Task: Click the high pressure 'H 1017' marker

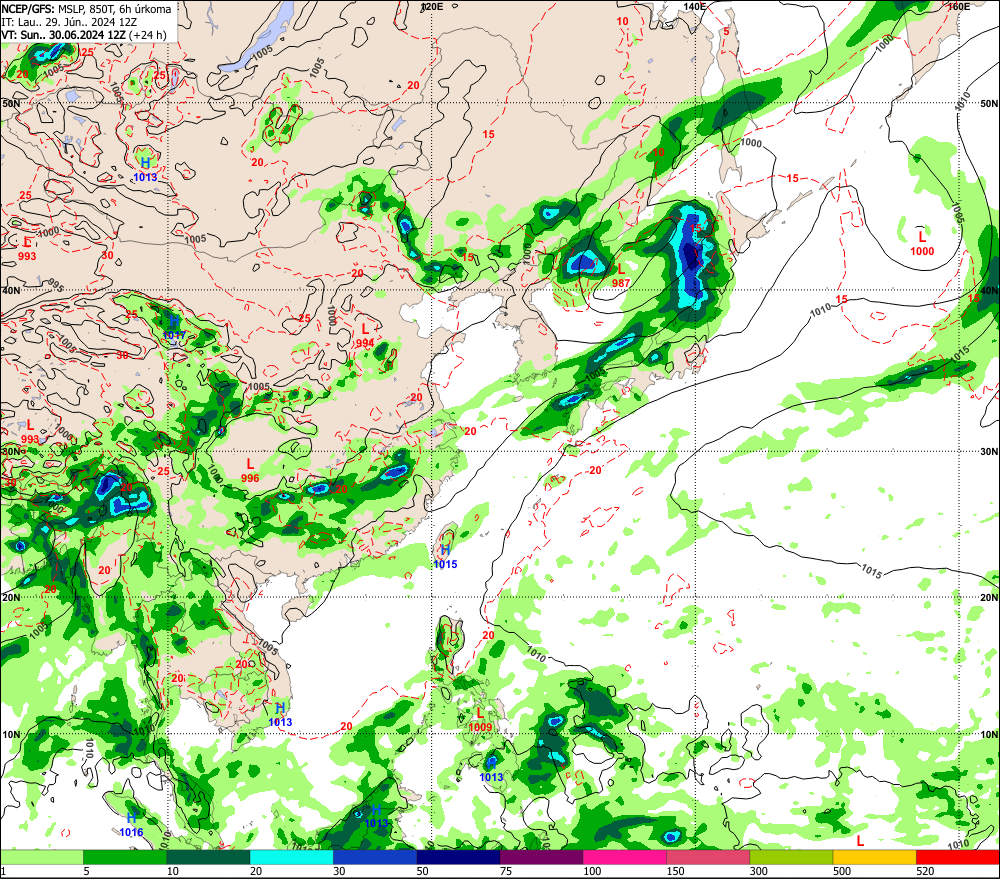Action: coord(174,327)
